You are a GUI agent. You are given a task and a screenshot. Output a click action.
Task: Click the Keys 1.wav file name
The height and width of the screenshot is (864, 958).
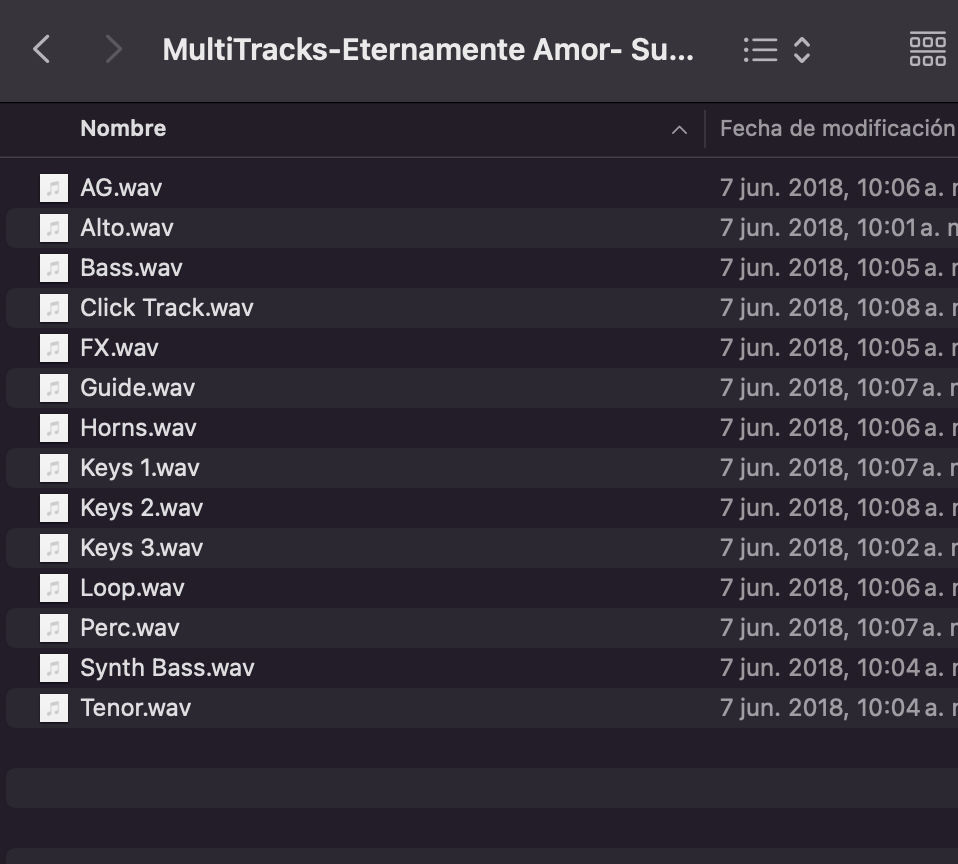[140, 468]
